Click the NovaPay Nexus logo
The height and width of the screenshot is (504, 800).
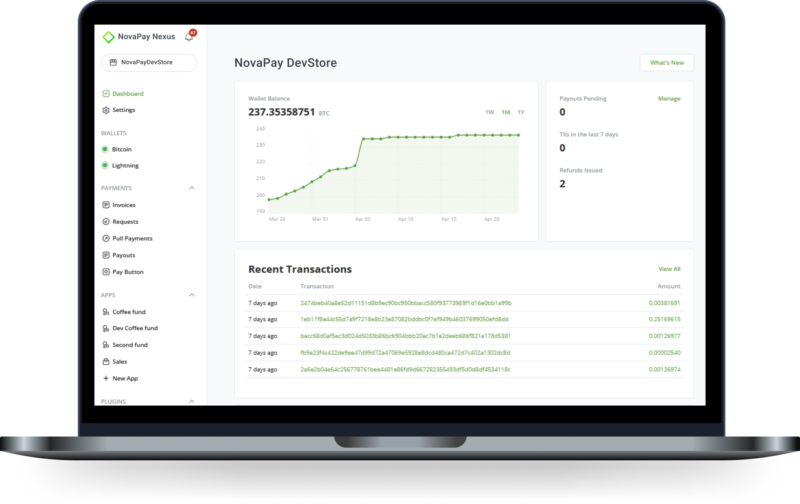[x=110, y=38]
